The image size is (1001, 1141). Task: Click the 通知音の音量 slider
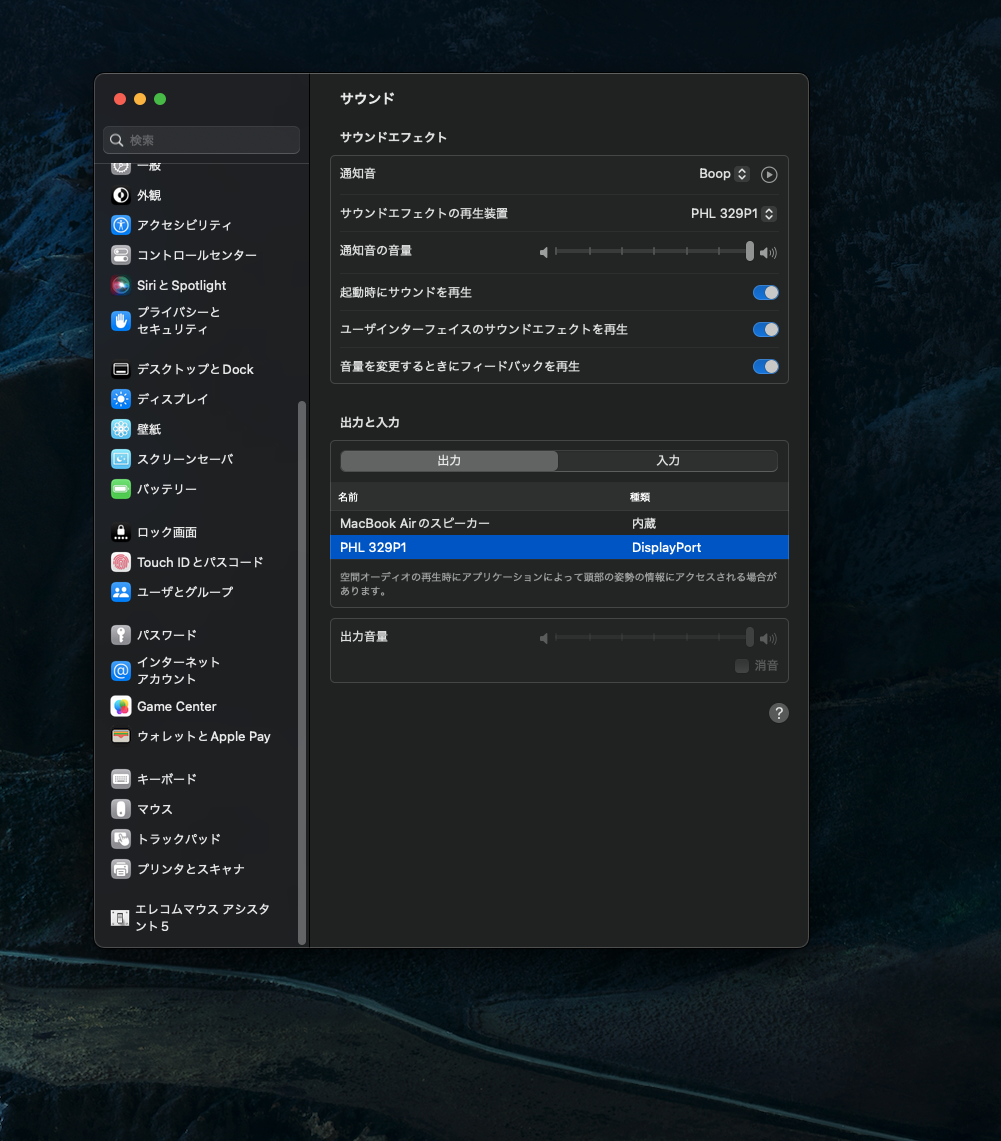click(651, 252)
